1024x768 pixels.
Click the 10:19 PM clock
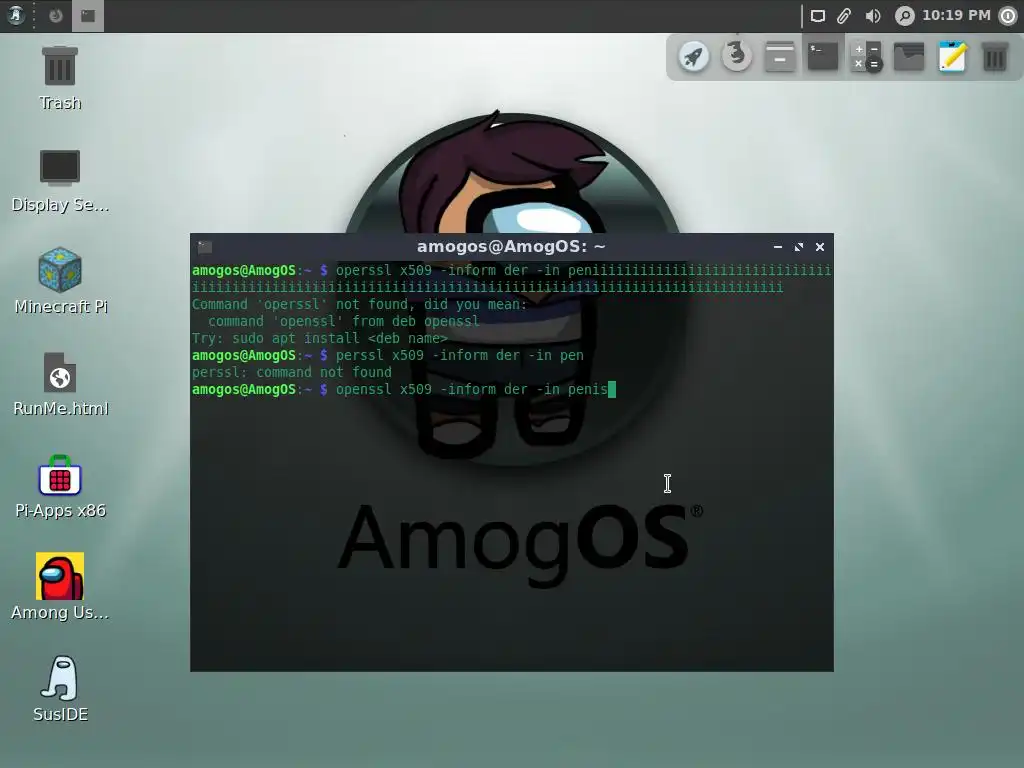pyautogui.click(x=956, y=15)
